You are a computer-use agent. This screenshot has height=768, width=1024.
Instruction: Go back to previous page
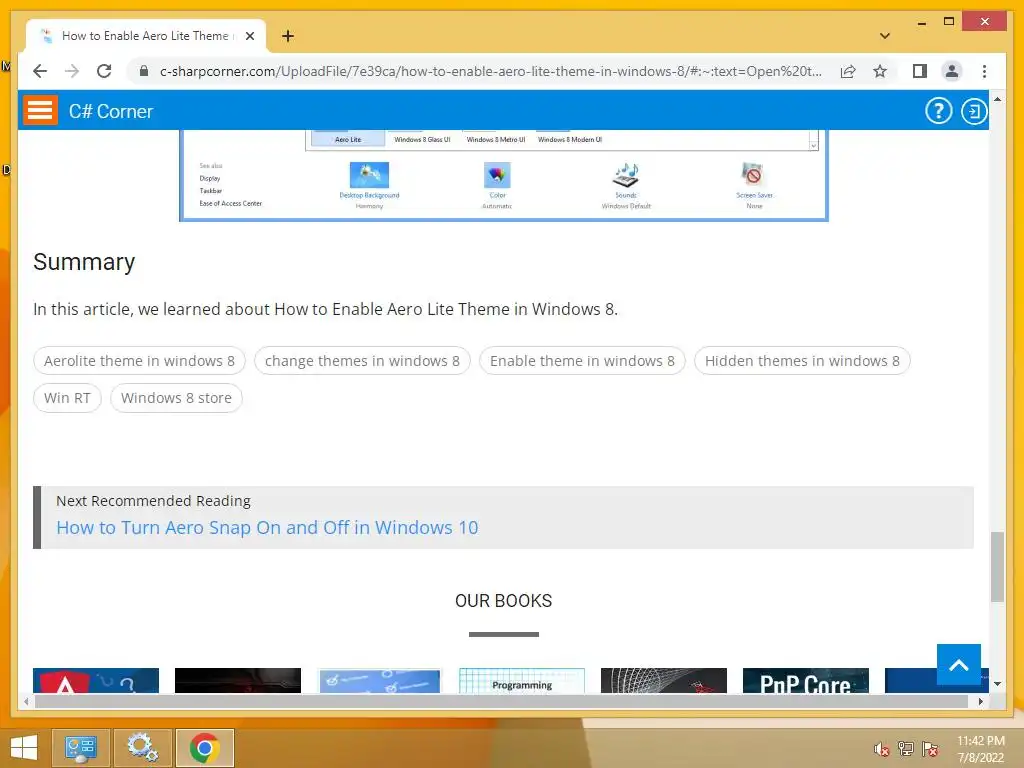tap(40, 71)
